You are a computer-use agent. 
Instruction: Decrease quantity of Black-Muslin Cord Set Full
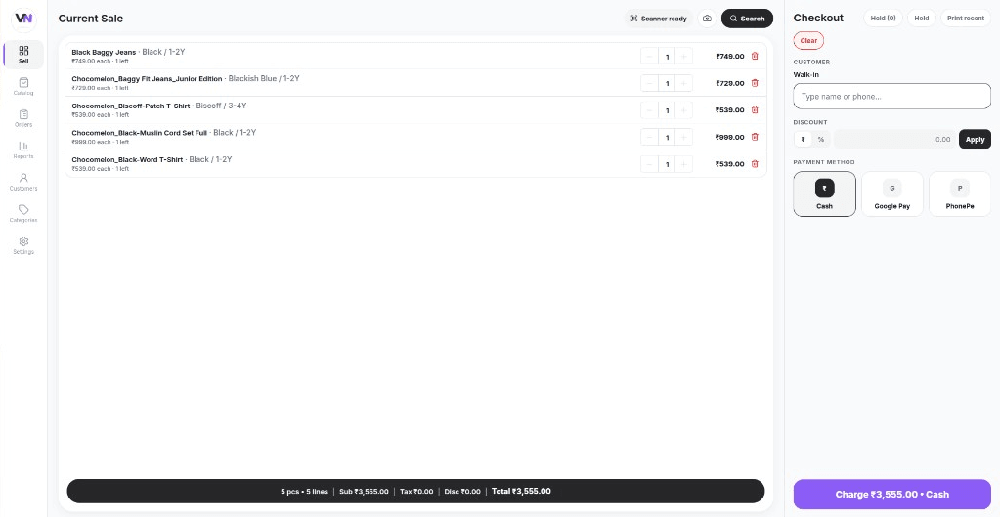click(x=649, y=138)
